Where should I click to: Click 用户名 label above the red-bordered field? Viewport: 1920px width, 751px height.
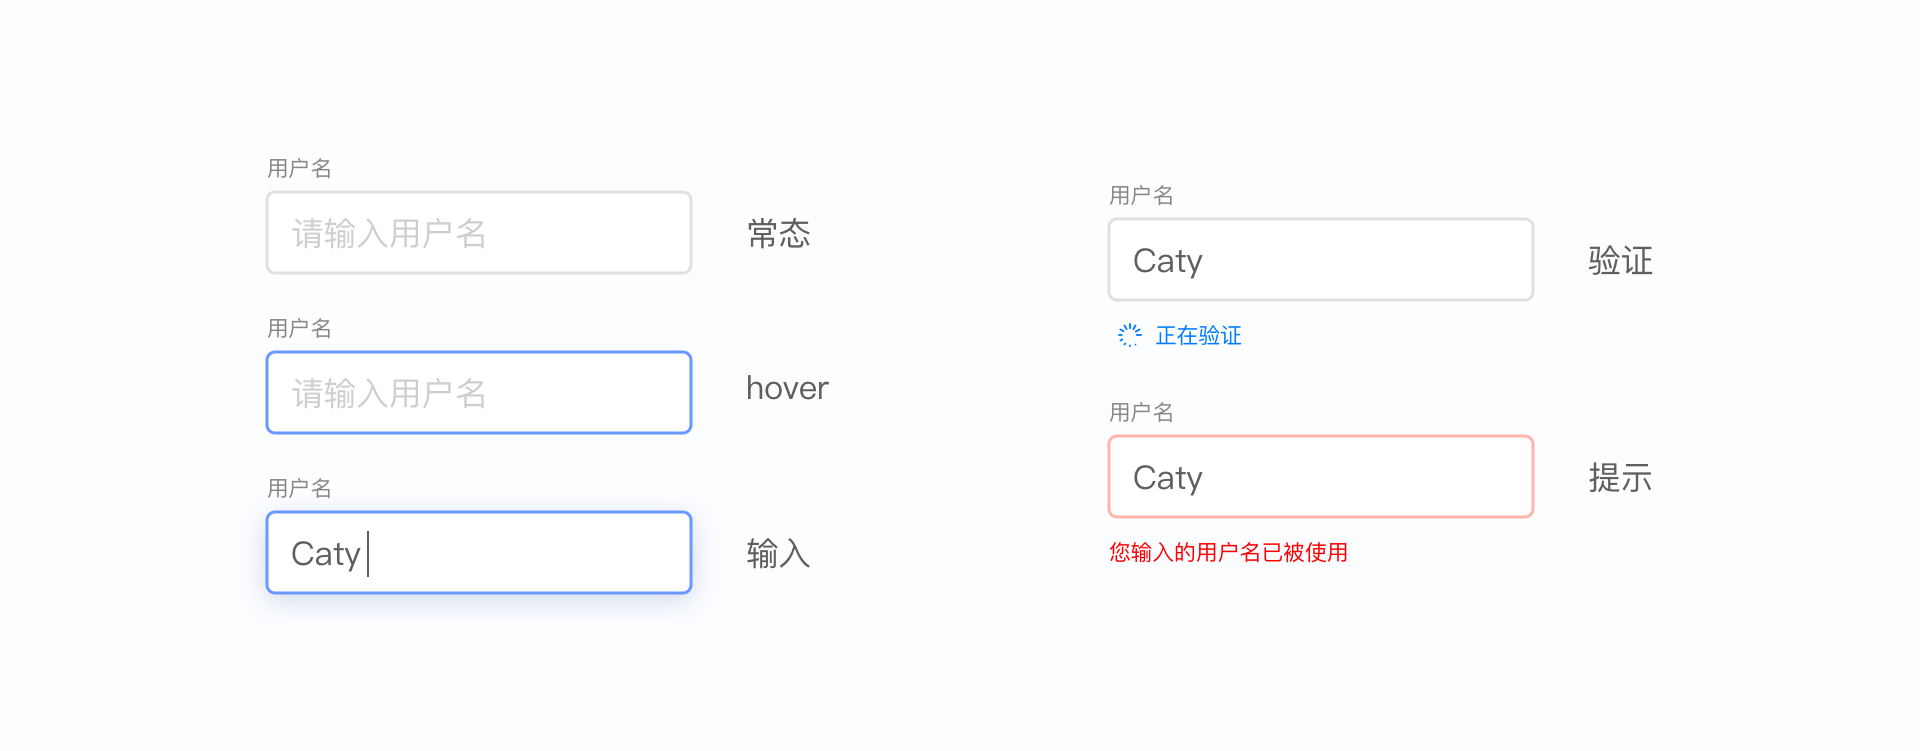click(x=1141, y=412)
